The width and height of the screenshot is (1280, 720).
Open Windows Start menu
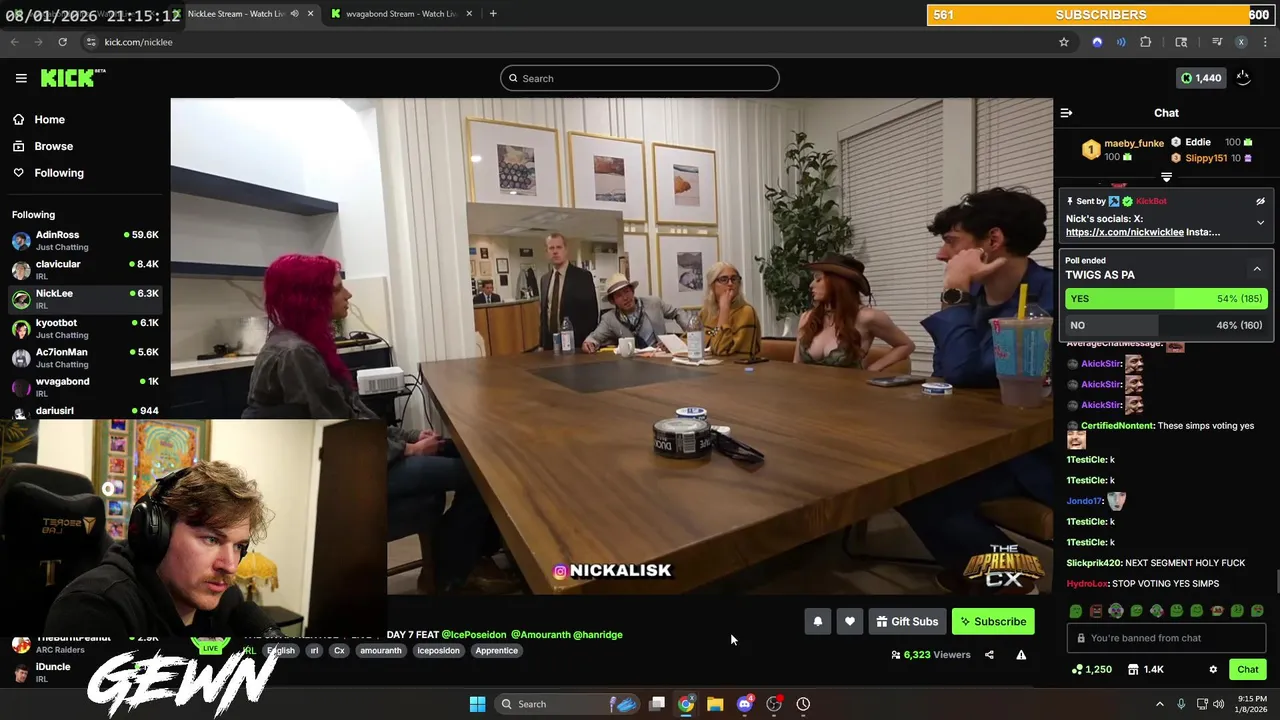point(477,704)
